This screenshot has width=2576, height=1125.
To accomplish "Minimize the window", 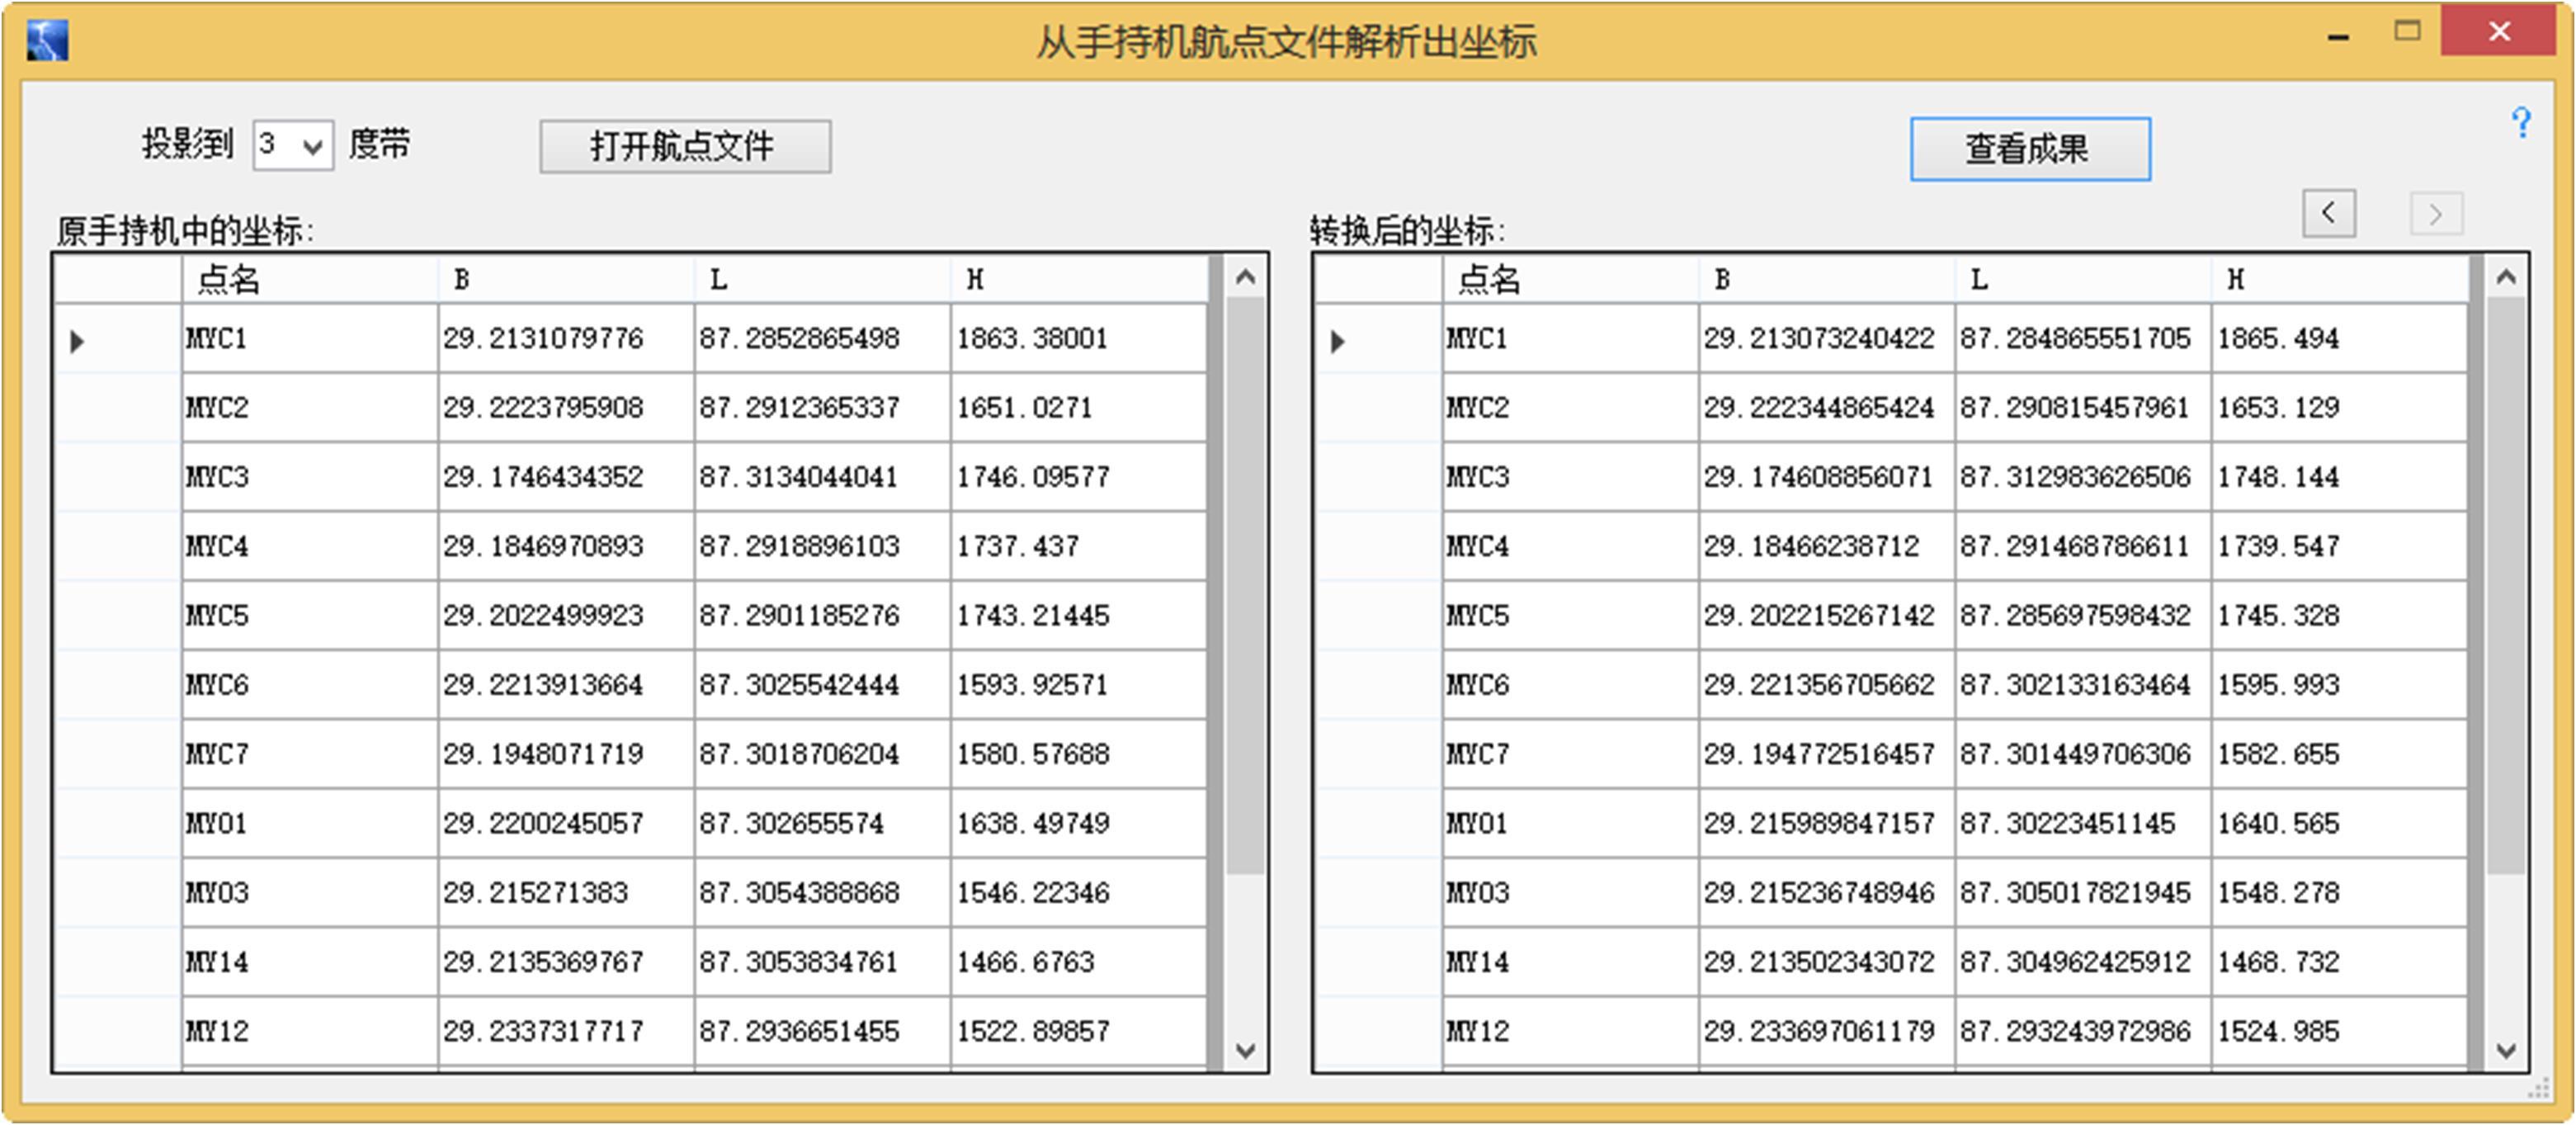I will point(2338,36).
